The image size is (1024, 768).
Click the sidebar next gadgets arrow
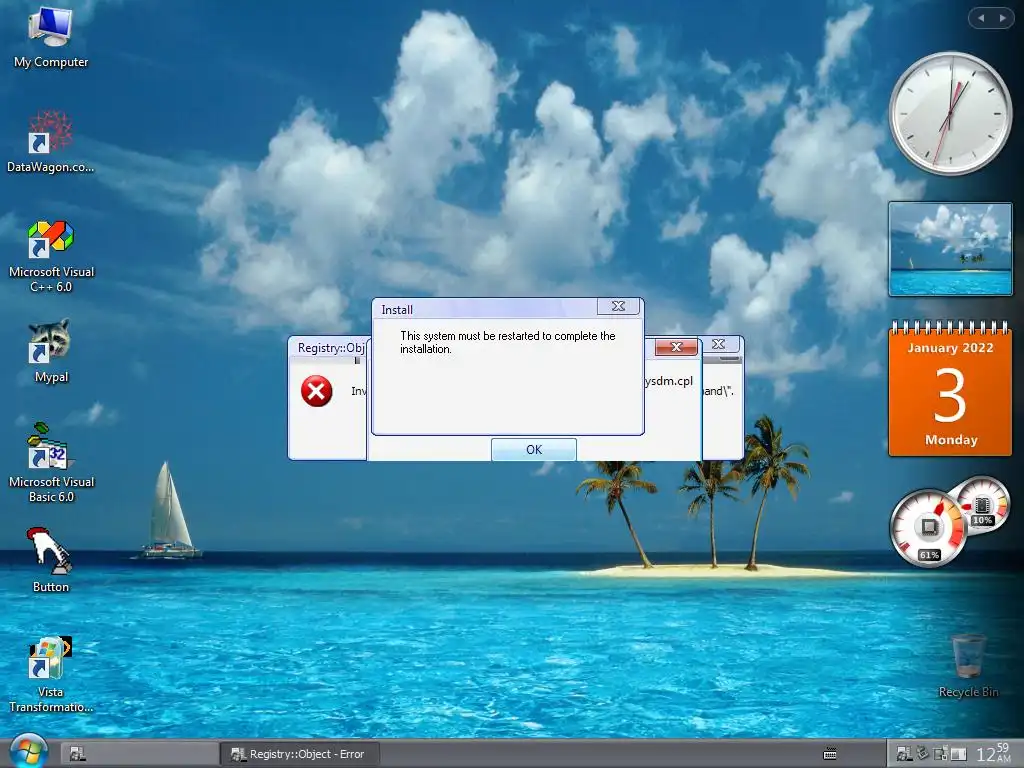1002,18
